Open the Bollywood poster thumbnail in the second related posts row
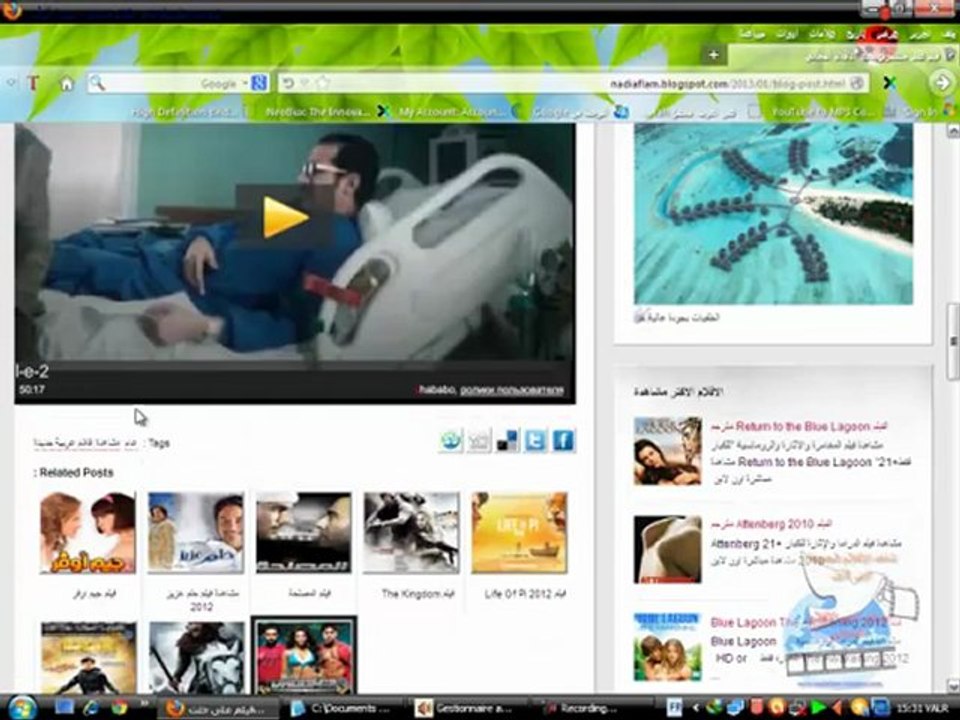This screenshot has width=960, height=720. (304, 655)
